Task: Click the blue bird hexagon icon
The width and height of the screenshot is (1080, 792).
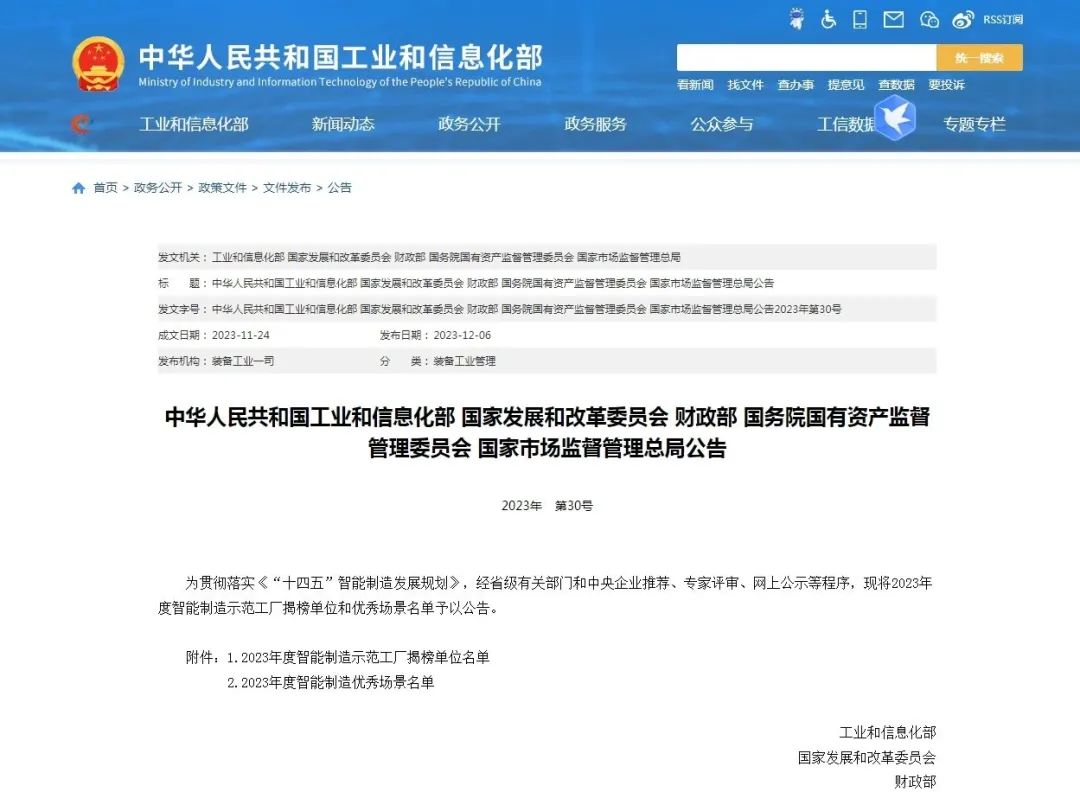Action: pos(895,118)
